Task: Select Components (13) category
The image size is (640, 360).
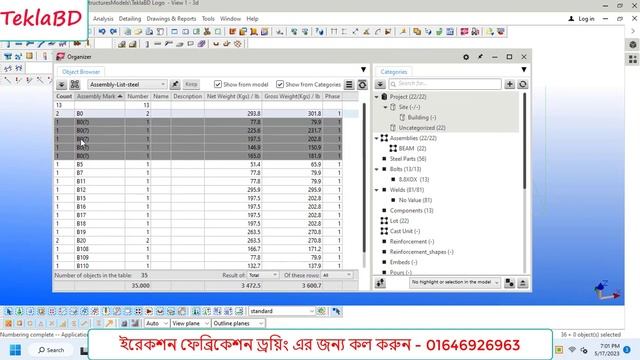Action: pos(411,211)
